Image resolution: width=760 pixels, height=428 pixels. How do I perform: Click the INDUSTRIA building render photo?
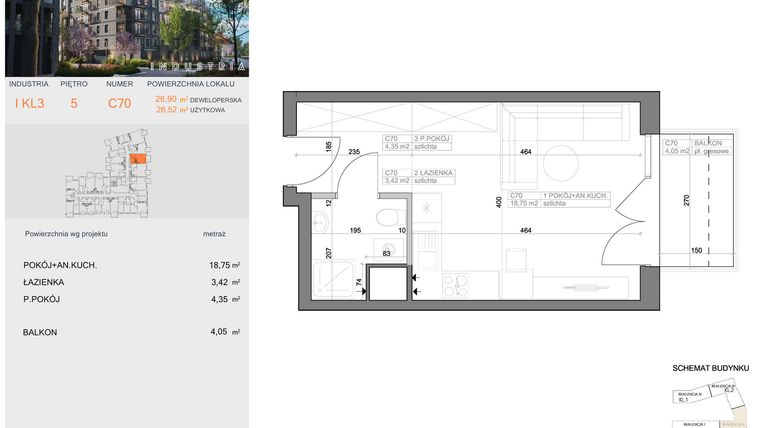click(x=127, y=38)
